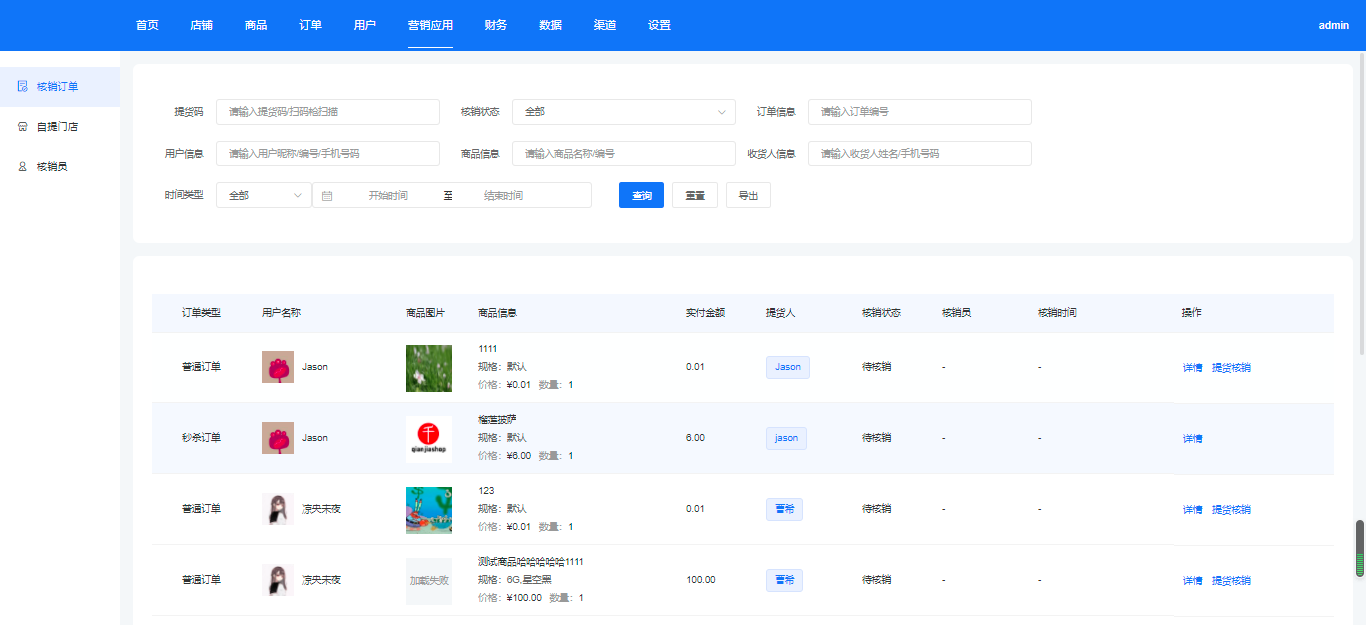Open 详情 for the 秒杀订单 row
1366x625 pixels.
1192,439
